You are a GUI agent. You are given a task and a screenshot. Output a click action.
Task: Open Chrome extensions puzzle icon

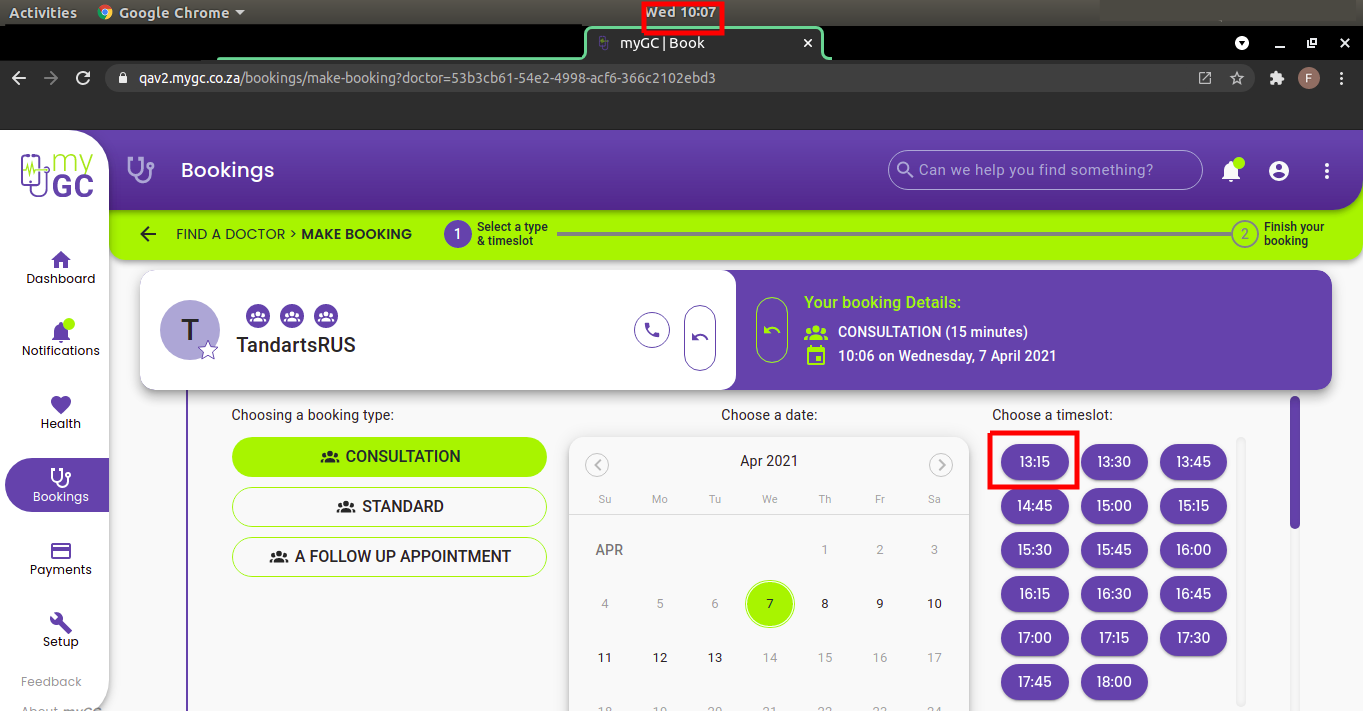point(1276,78)
